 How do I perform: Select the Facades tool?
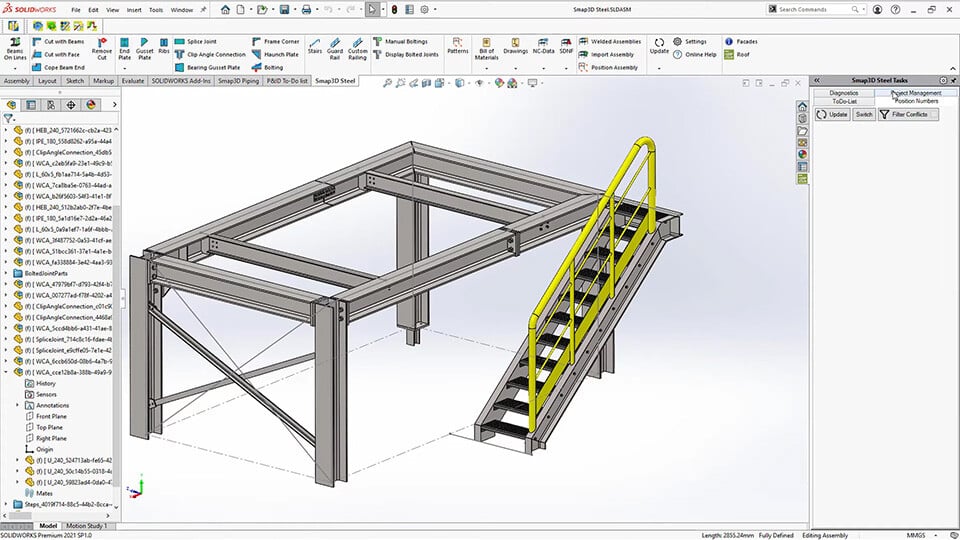coord(741,42)
